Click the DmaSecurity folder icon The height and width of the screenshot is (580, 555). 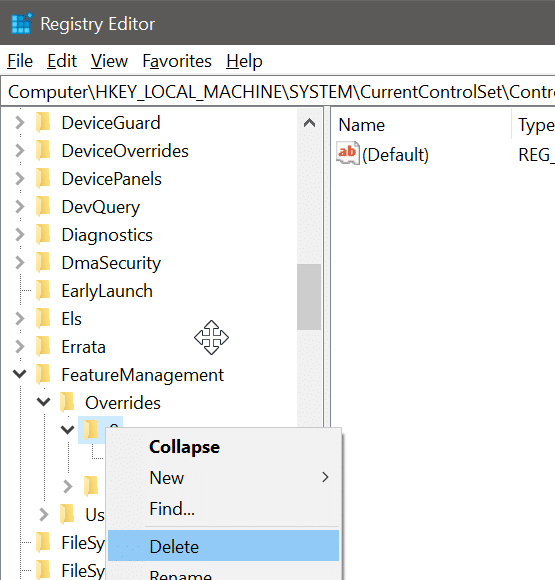pos(44,263)
